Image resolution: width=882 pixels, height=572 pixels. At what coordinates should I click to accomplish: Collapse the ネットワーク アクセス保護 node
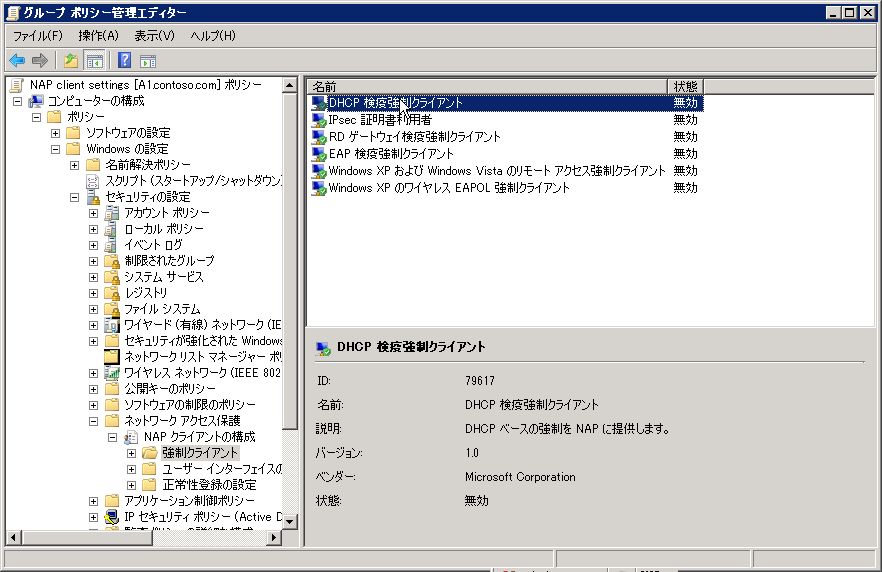click(x=93, y=421)
